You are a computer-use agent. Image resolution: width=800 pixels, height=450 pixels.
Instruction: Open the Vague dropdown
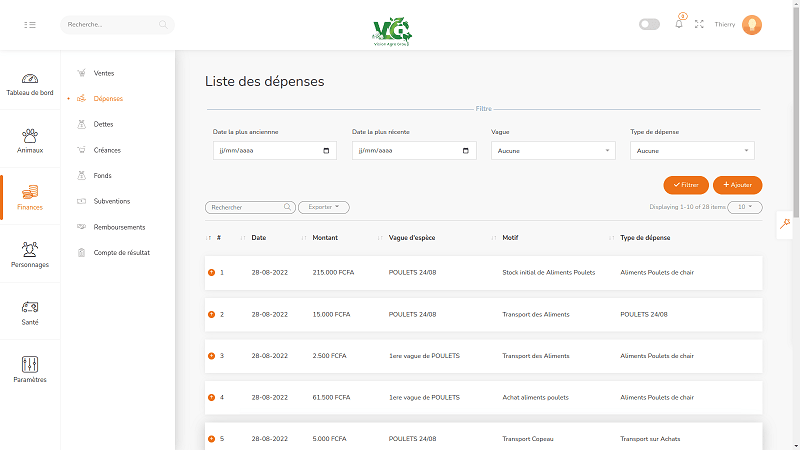(553, 151)
